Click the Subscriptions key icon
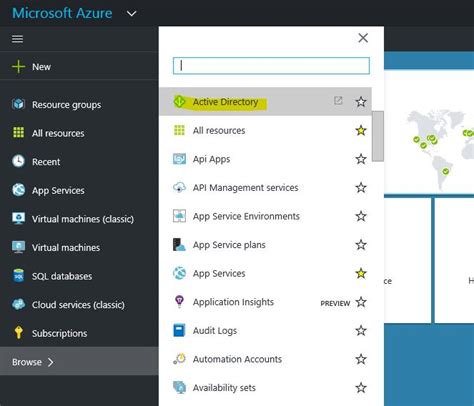 click(18, 333)
